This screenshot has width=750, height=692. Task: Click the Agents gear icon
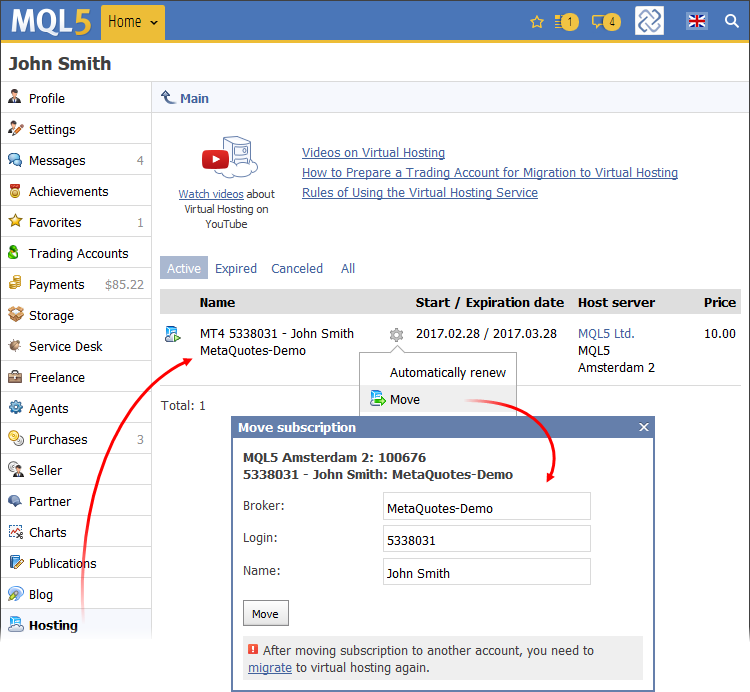(16, 407)
